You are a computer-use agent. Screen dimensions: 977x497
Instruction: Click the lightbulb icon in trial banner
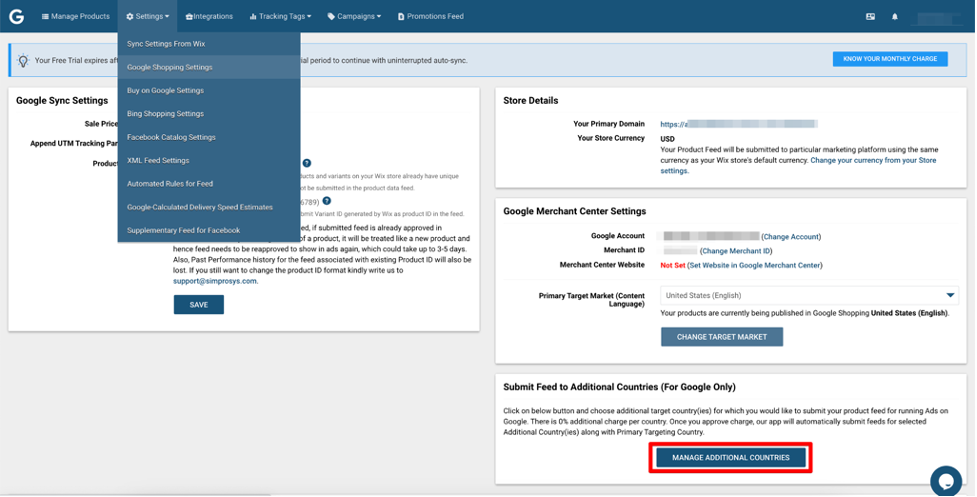click(x=23, y=60)
